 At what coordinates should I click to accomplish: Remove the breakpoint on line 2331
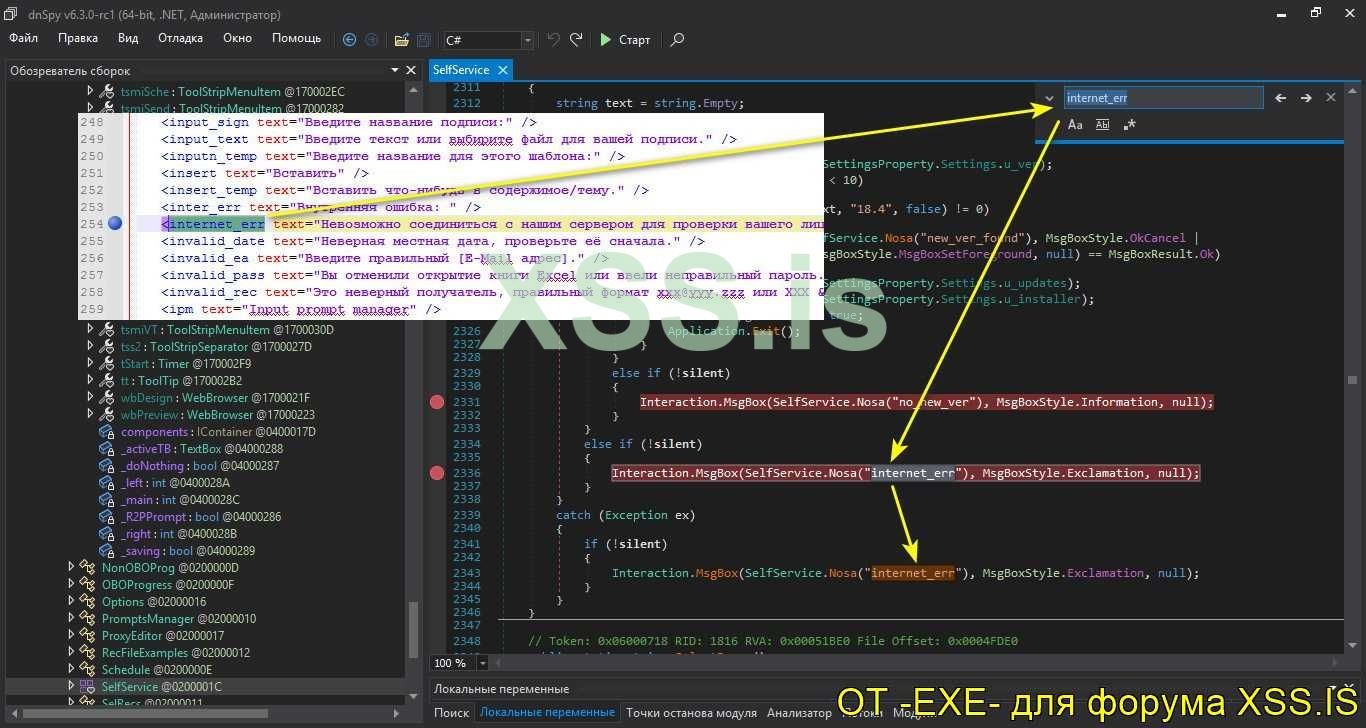click(x=437, y=402)
